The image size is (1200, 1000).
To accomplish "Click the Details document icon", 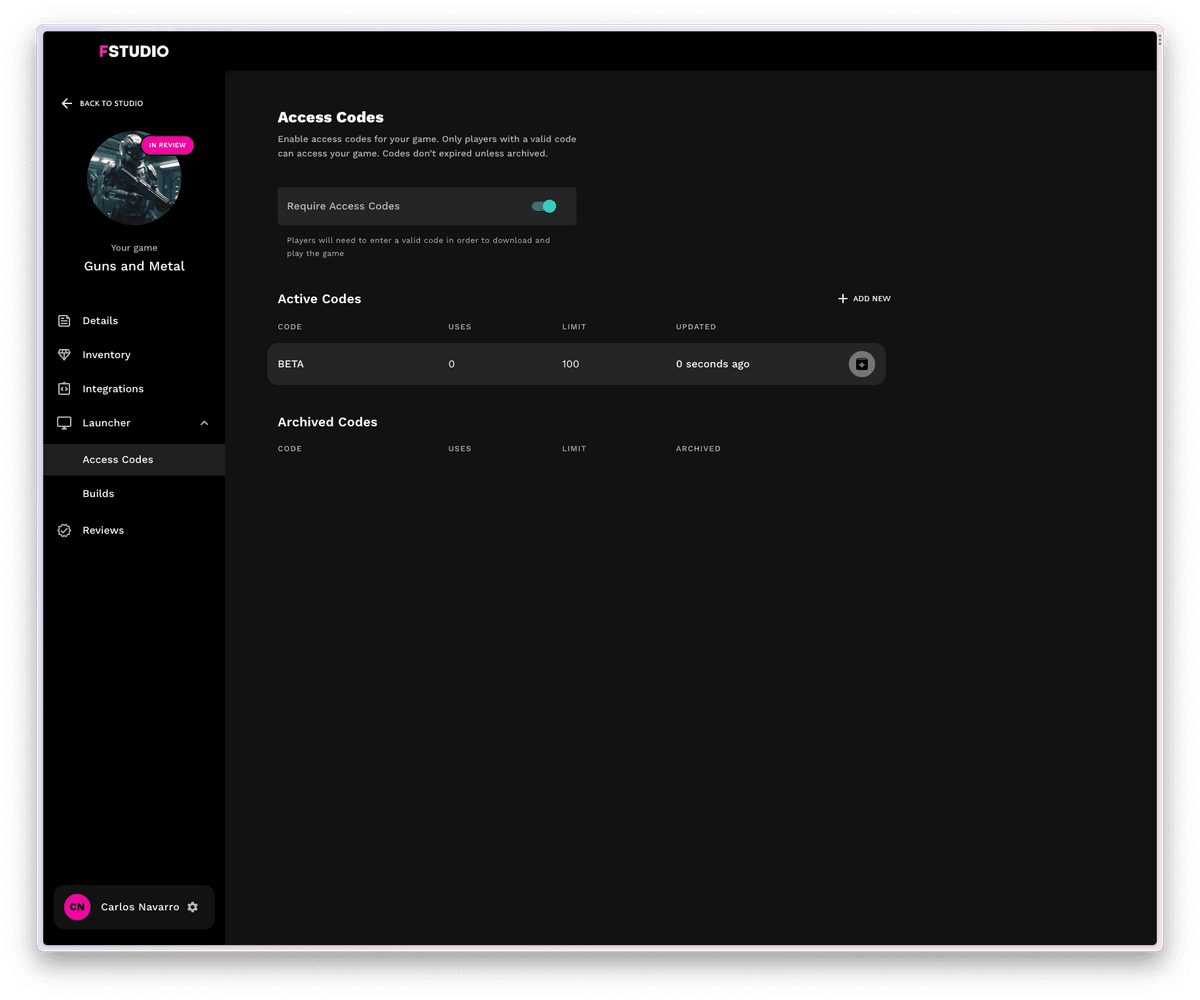I will click(x=64, y=321).
